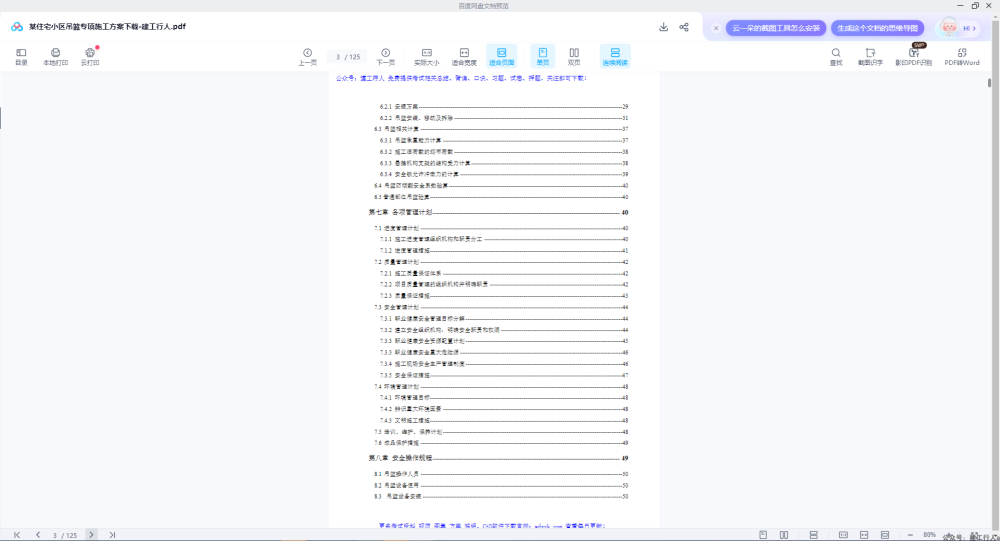Open the Hi assistant avatar
This screenshot has height=541, width=1000.
coord(958,27)
